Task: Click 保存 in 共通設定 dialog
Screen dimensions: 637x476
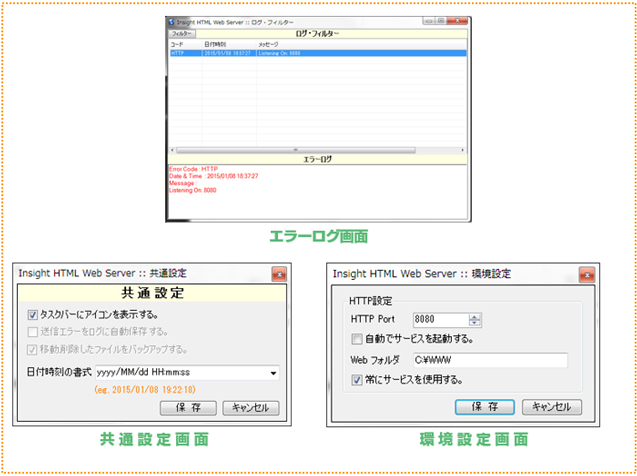Action: coord(188,408)
